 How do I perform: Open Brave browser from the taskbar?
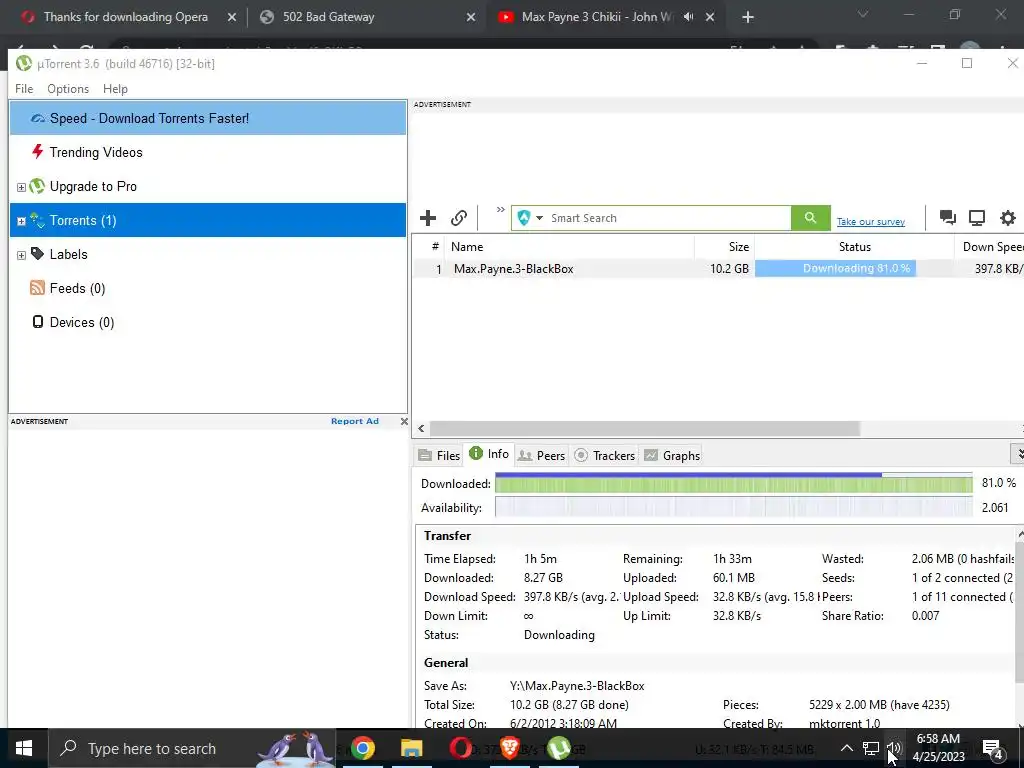509,748
